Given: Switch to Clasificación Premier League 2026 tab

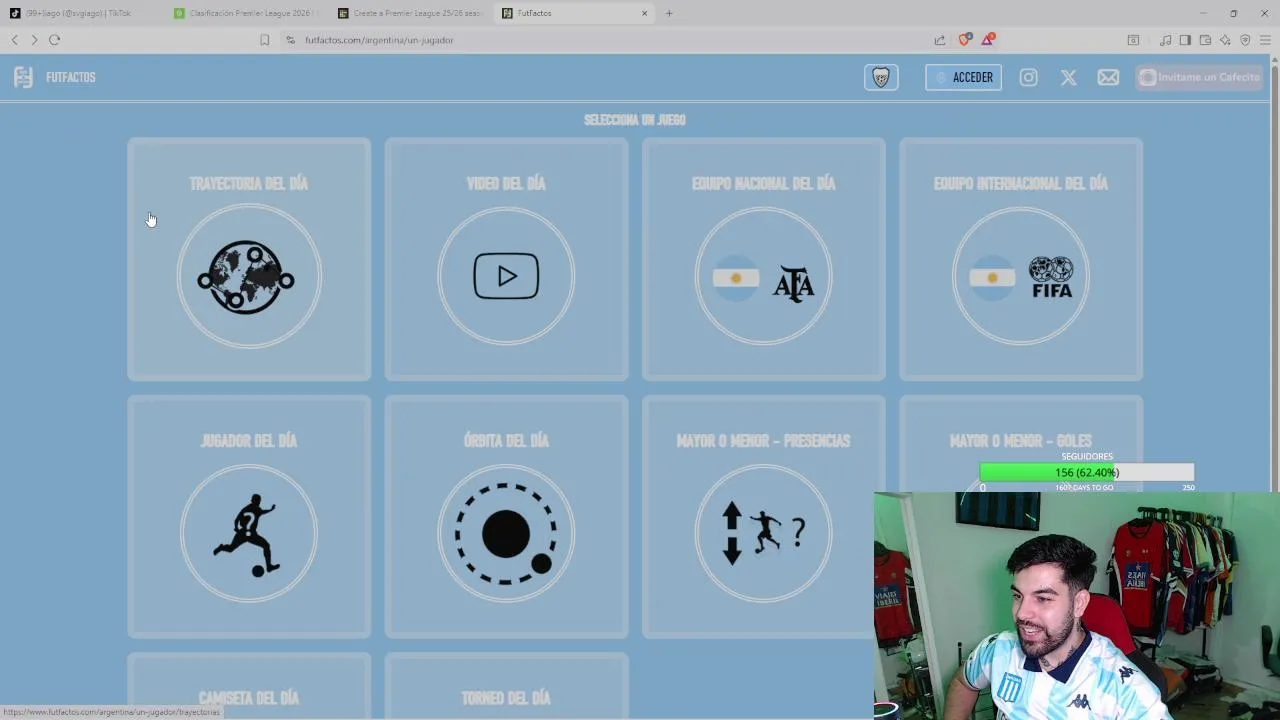Looking at the screenshot, I should pos(246,13).
